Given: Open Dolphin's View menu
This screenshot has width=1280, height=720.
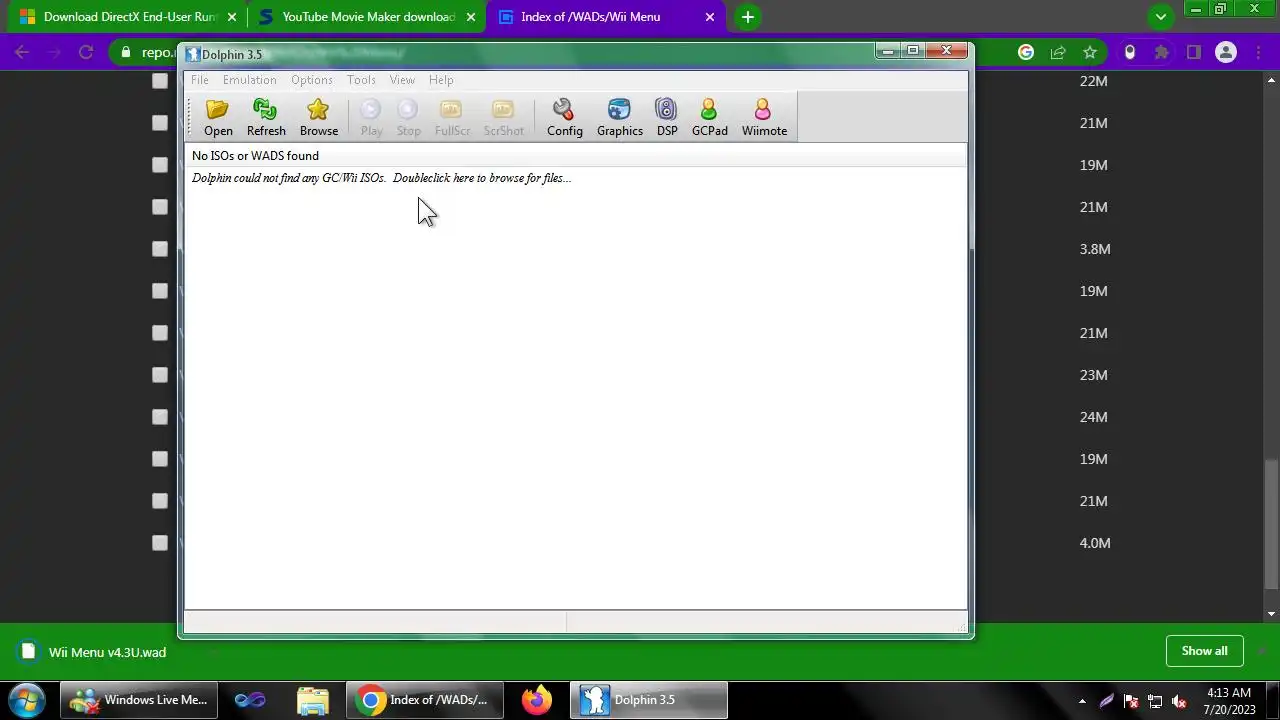Looking at the screenshot, I should coord(402,80).
